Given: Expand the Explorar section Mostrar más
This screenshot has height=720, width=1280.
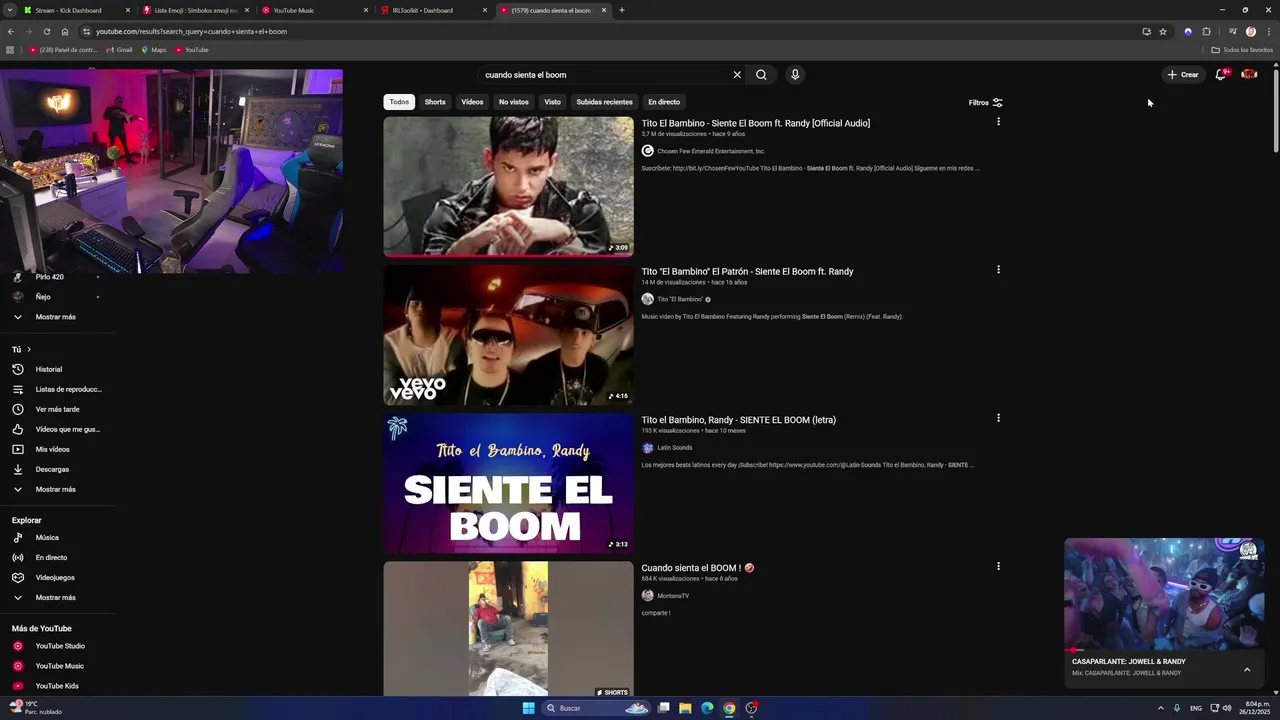Looking at the screenshot, I should click(x=57, y=597).
